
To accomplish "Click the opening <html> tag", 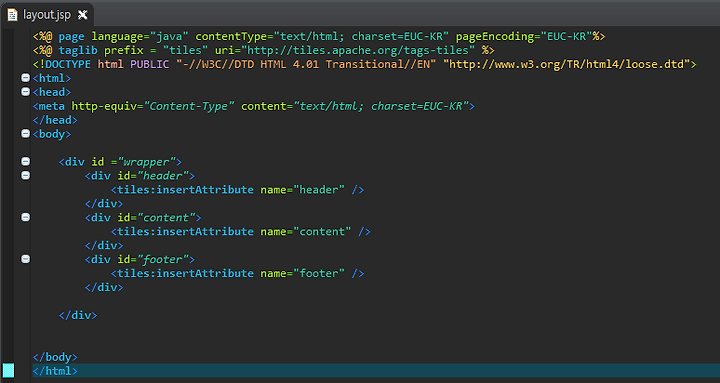I will click(x=52, y=78).
